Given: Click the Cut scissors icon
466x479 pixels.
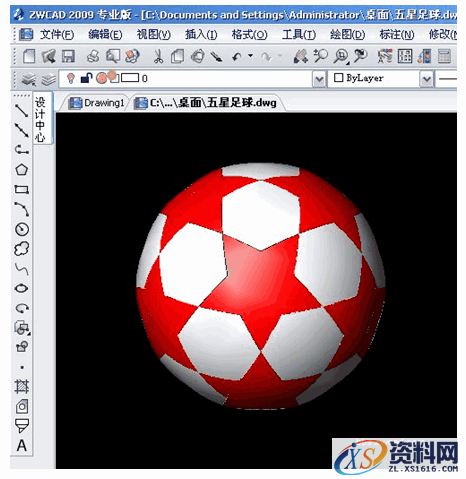Looking at the screenshot, I should click(158, 56).
